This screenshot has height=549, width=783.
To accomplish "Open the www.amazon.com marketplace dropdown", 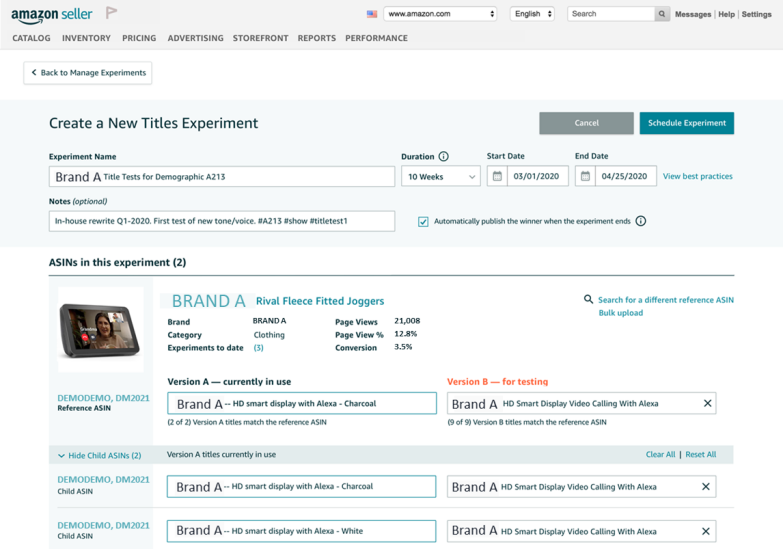I will click(440, 14).
